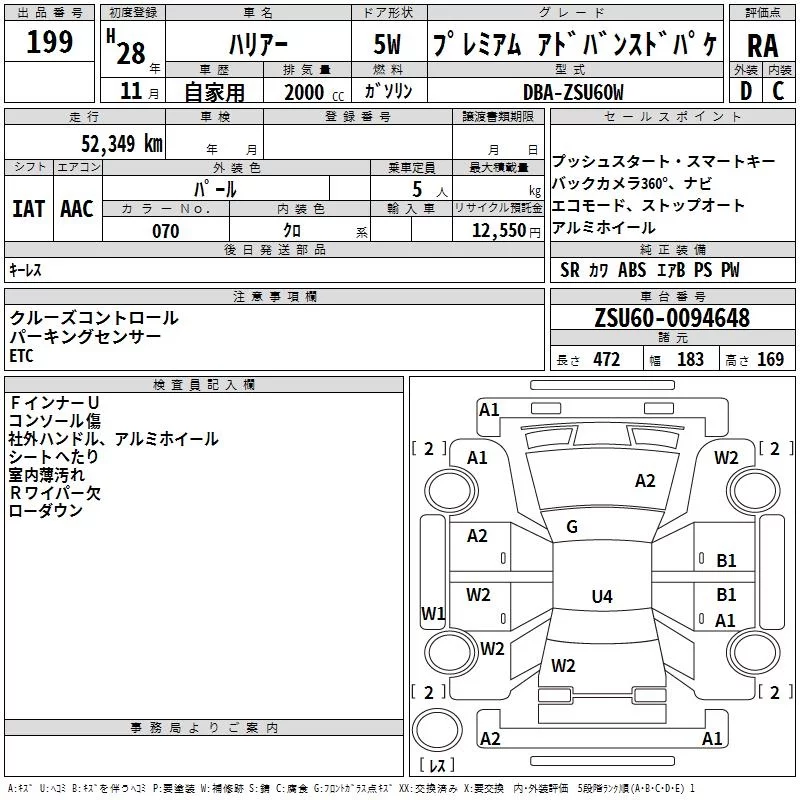
Task: Select chassis number ZSU60-0094648
Action: click(672, 318)
